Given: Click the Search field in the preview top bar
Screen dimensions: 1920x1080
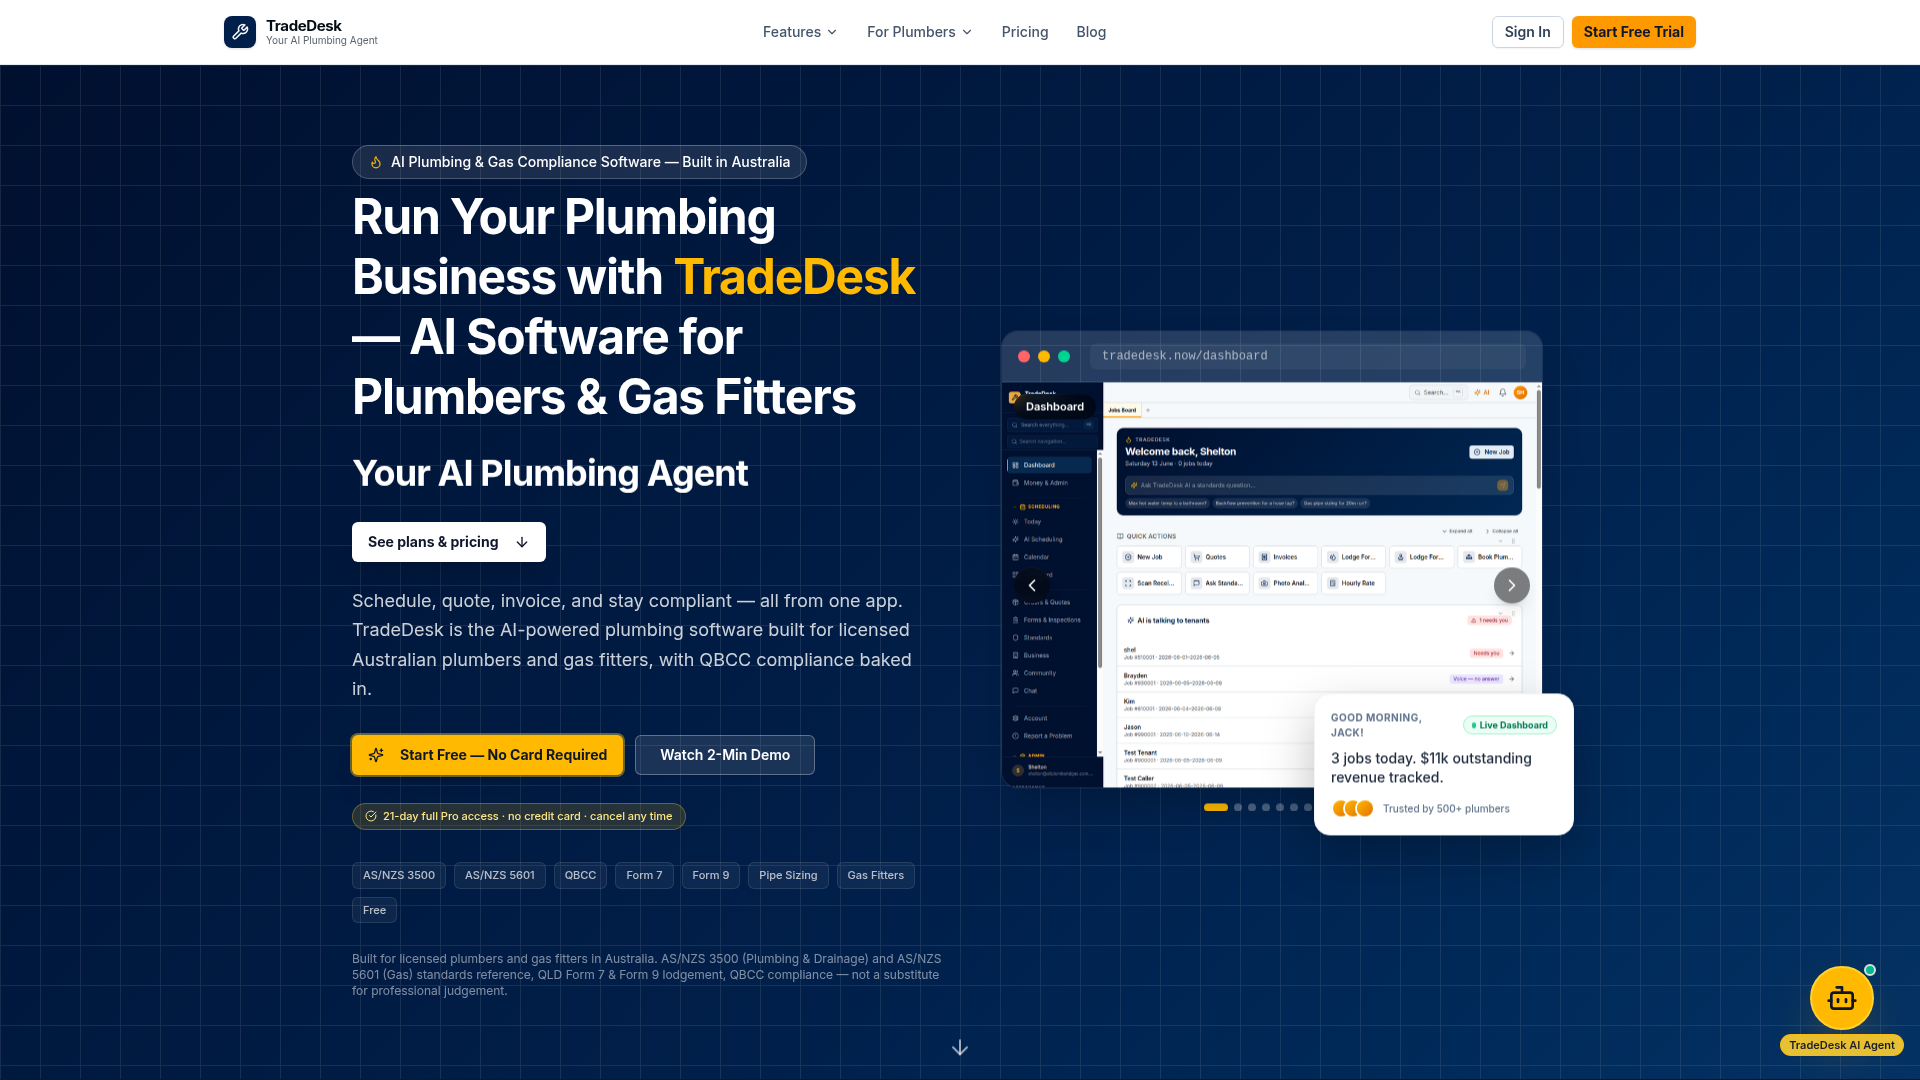Looking at the screenshot, I should coord(1436,393).
